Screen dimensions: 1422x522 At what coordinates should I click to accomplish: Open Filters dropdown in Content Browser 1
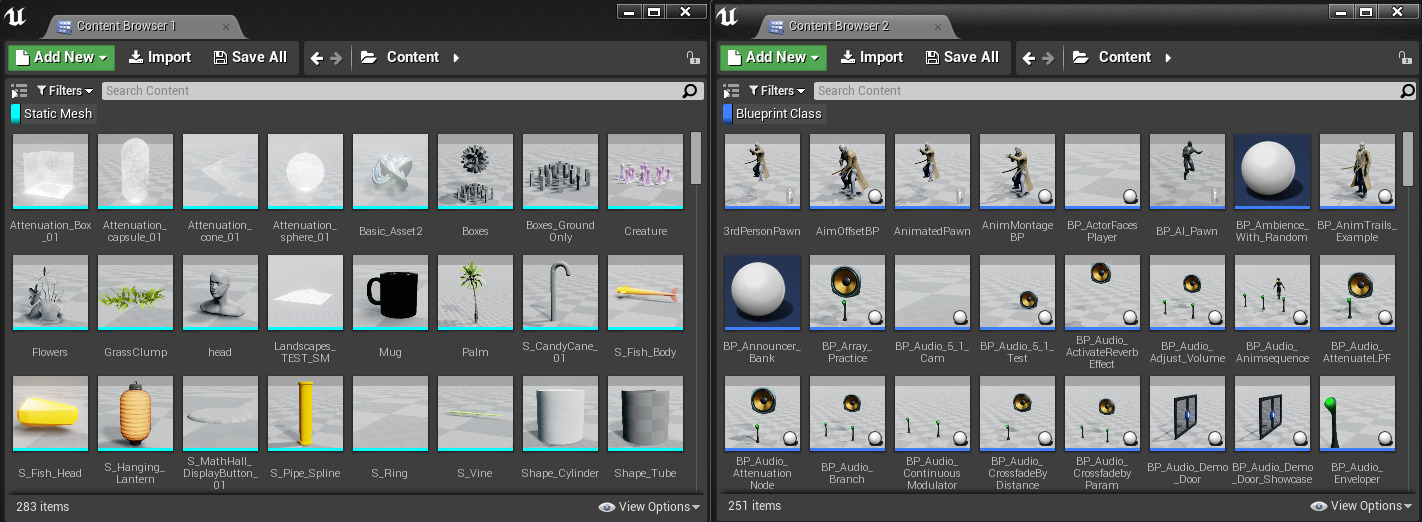(65, 90)
